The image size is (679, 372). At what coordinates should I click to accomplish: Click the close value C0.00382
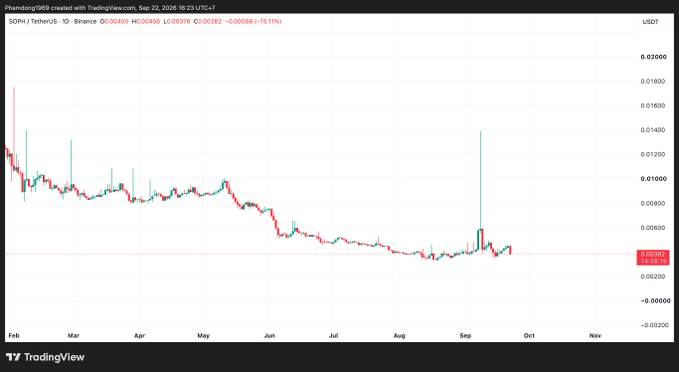(208, 21)
